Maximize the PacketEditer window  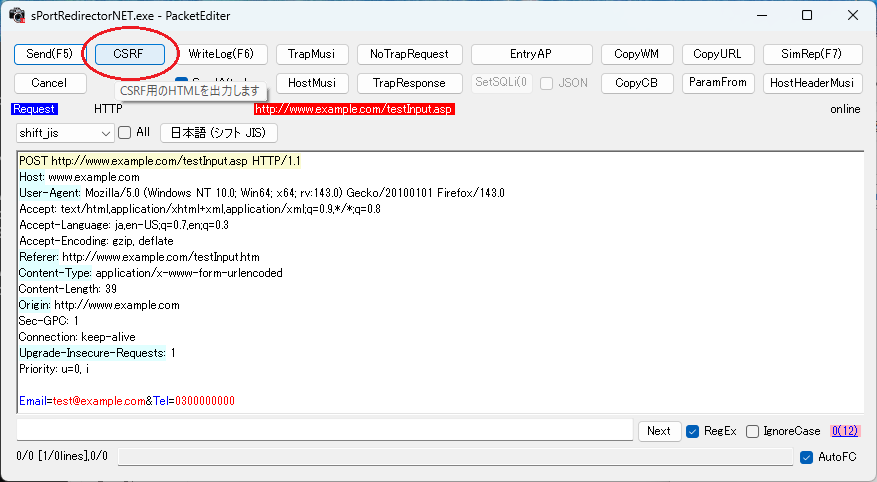click(807, 15)
